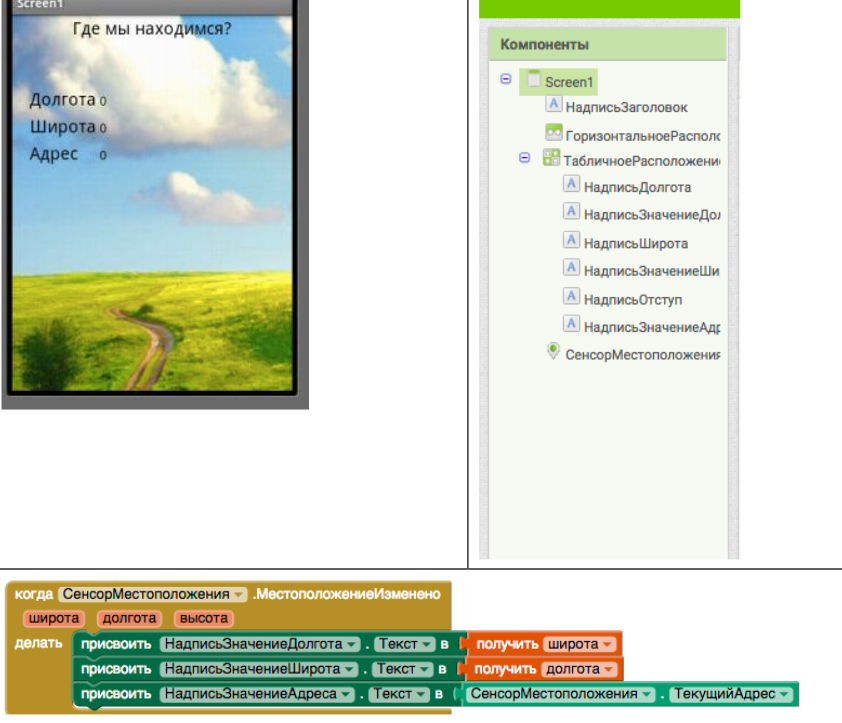Click the Долгота label in phone preview
Screen dimensions: 842x723
click(62, 99)
